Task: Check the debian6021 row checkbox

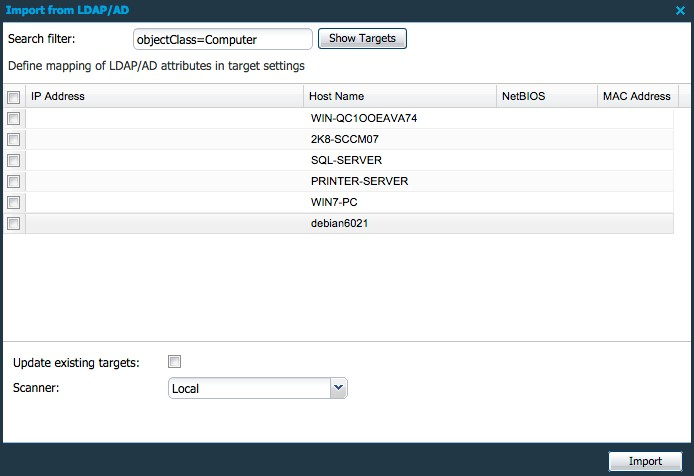Action: coord(13,224)
